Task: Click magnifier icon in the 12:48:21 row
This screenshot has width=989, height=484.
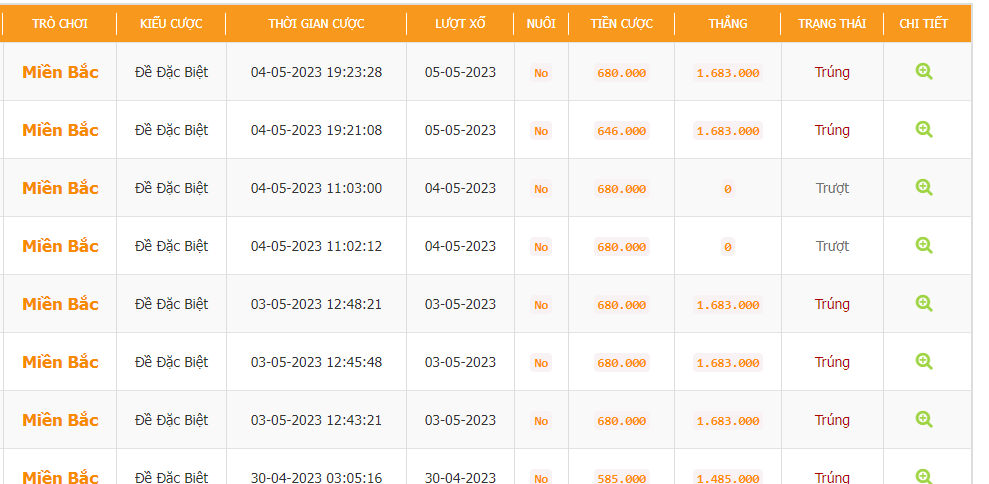Action: [x=923, y=304]
